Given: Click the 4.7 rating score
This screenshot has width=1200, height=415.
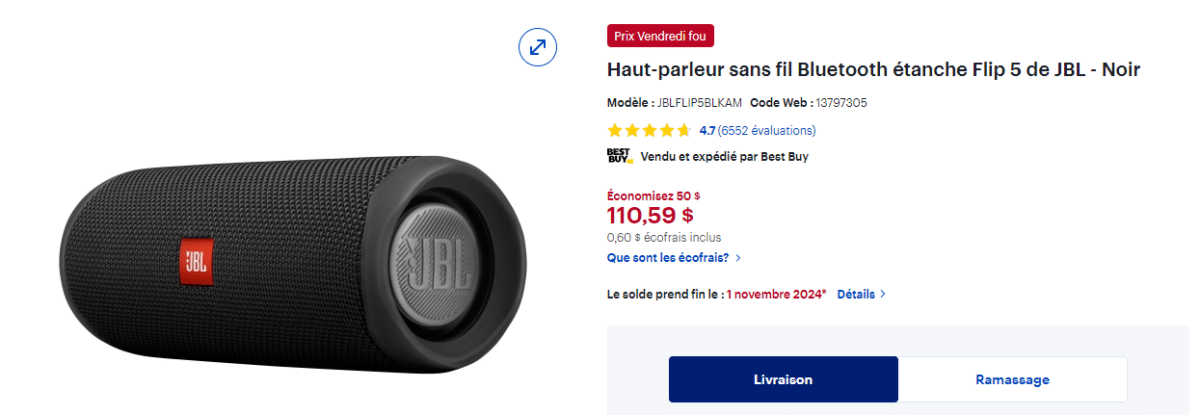Looking at the screenshot, I should 707,130.
